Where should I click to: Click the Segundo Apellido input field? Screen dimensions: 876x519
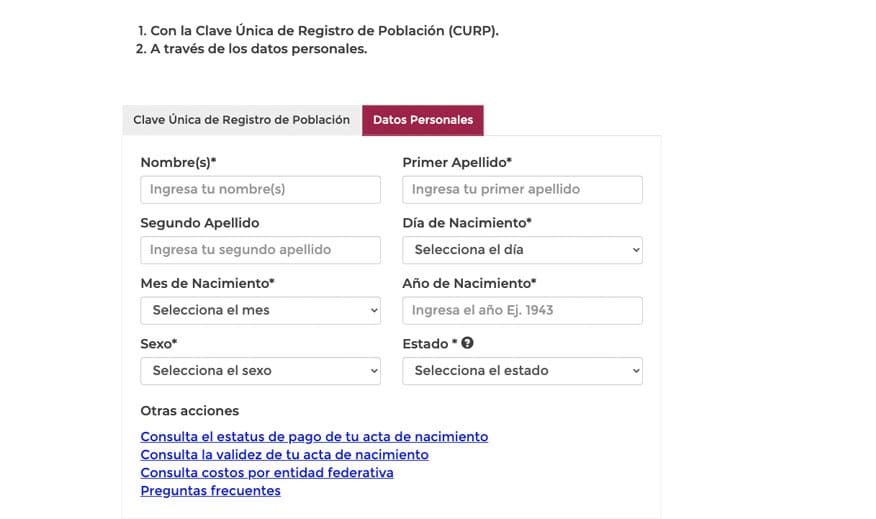click(260, 250)
